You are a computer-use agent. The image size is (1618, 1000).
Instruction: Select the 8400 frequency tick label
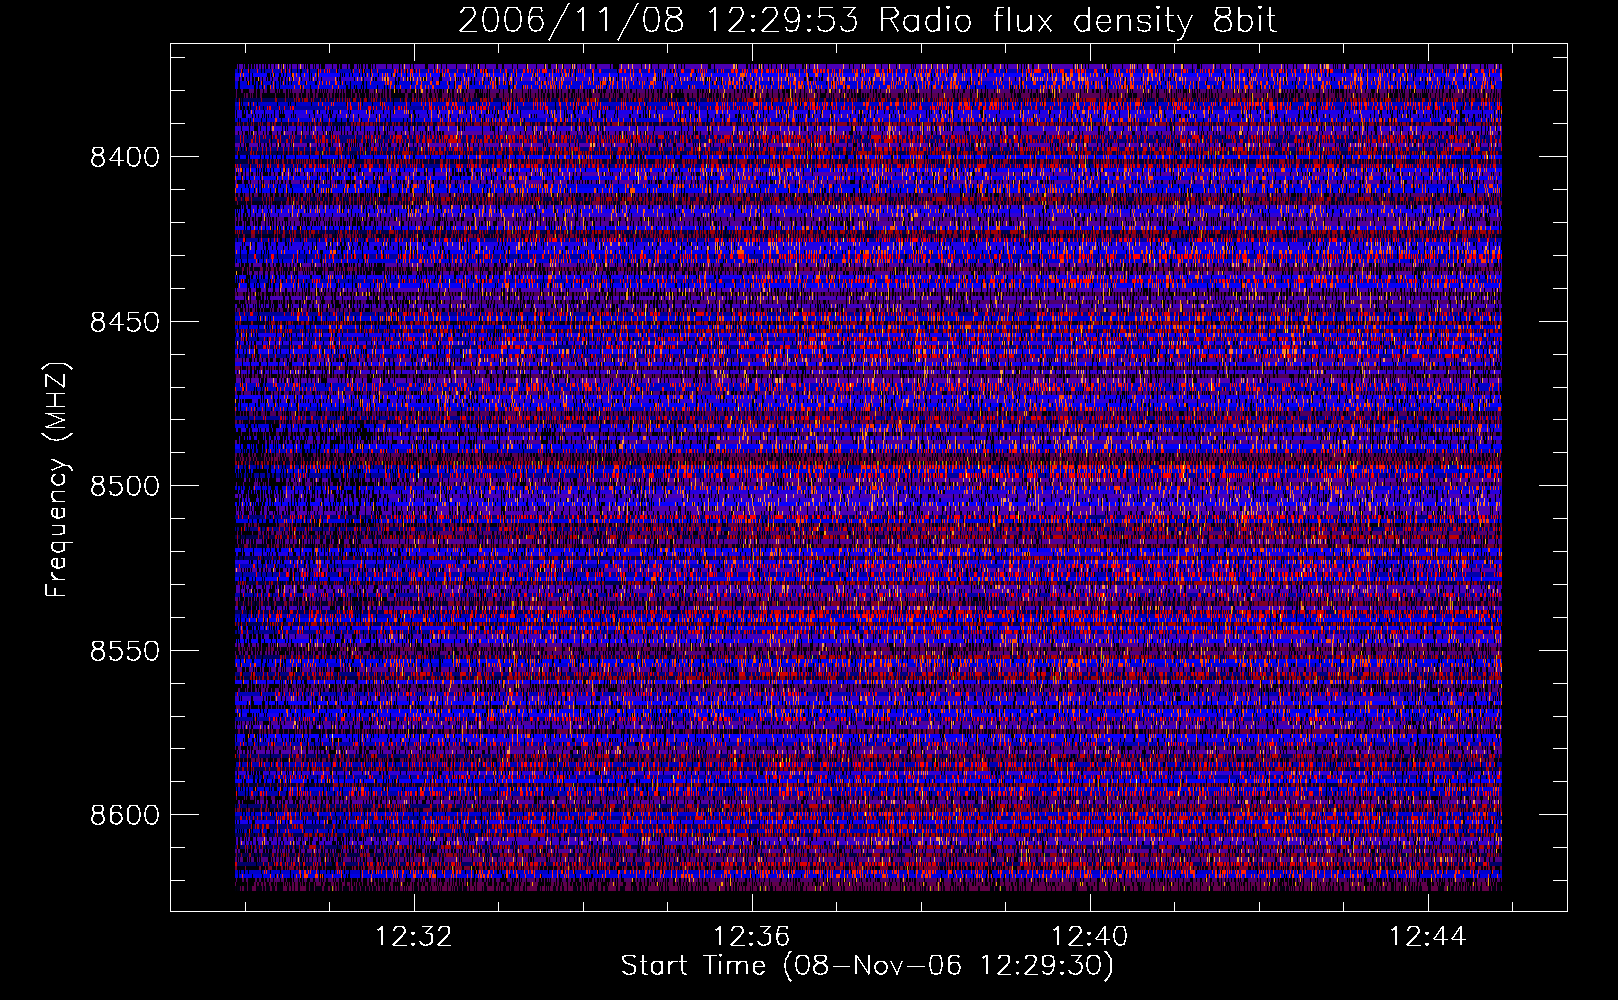click(125, 157)
